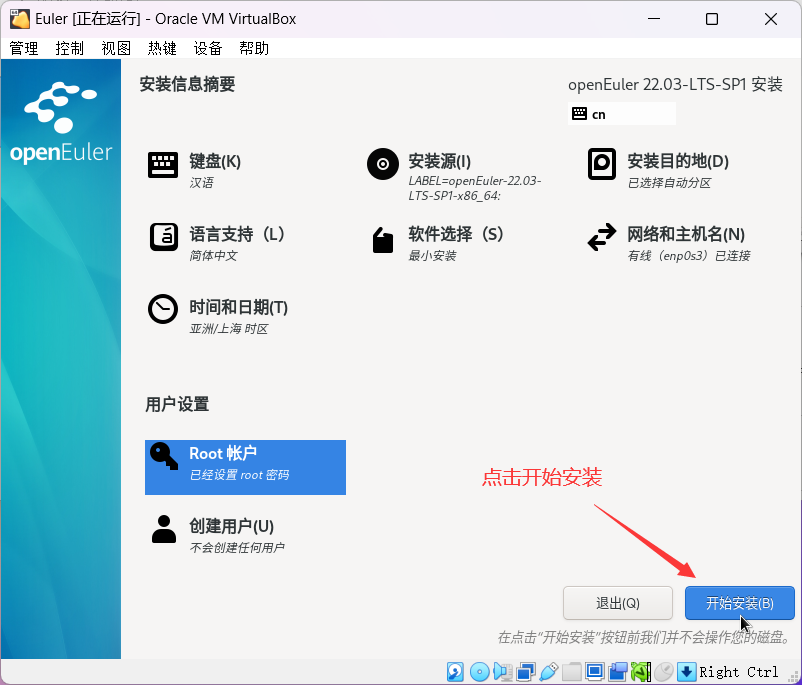Click the hard disk activity status icon
Viewport: 802px width, 685px height.
coord(455,672)
